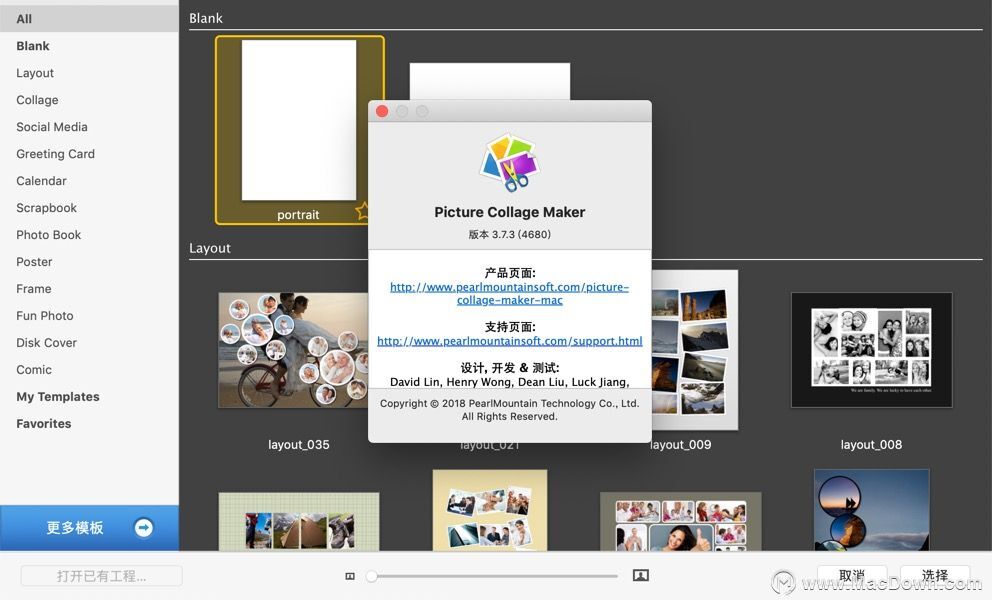Click the thumbnail size slider handle

pyautogui.click(x=372, y=576)
